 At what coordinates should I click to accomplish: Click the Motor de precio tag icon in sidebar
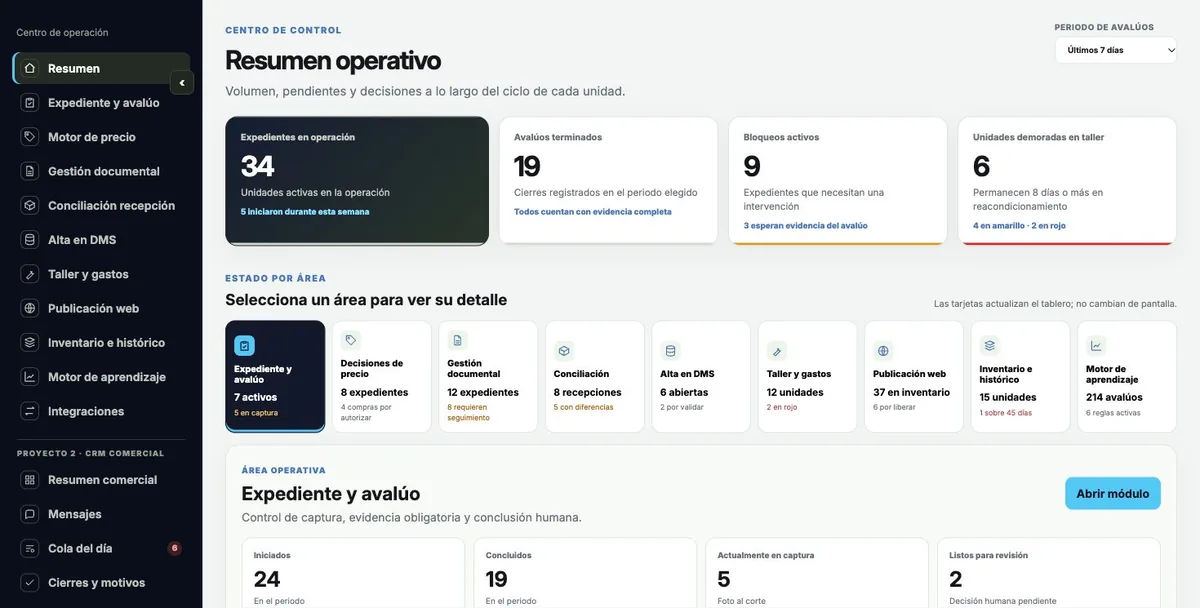pos(29,137)
